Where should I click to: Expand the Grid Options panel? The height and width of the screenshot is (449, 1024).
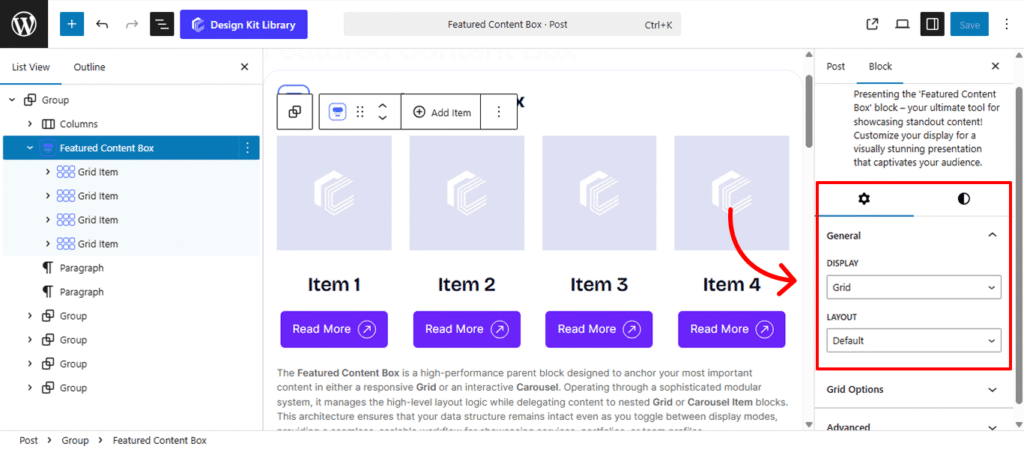(x=913, y=389)
